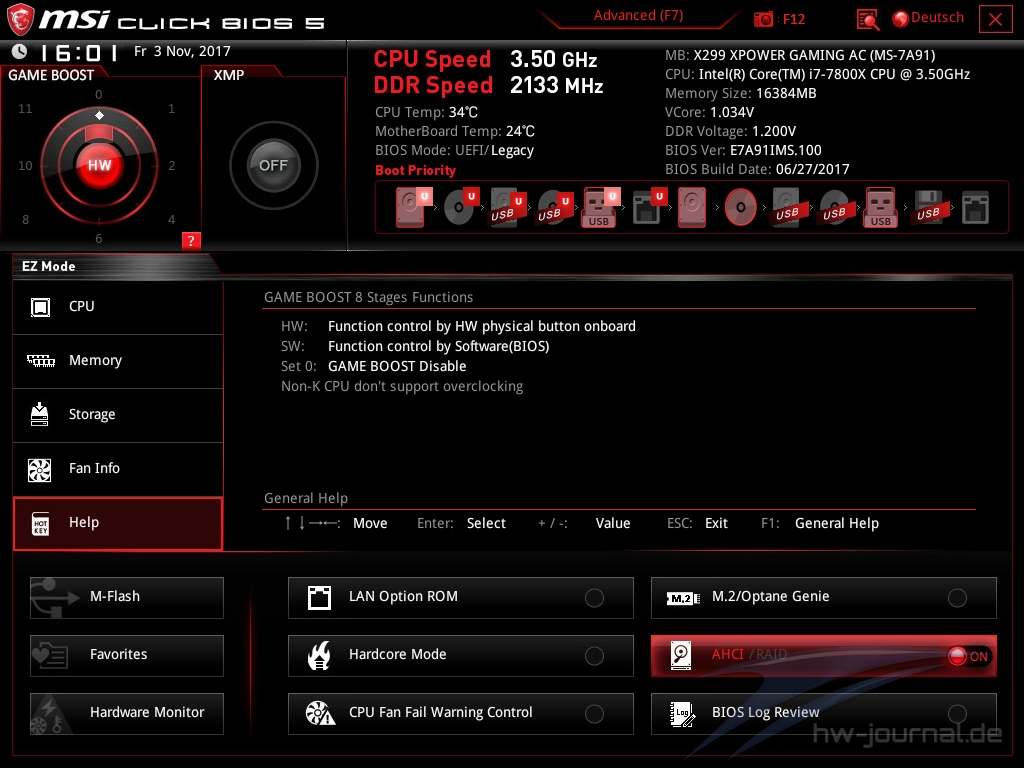The image size is (1024, 768).
Task: Click the clock icon beside the time
Action: 20,51
